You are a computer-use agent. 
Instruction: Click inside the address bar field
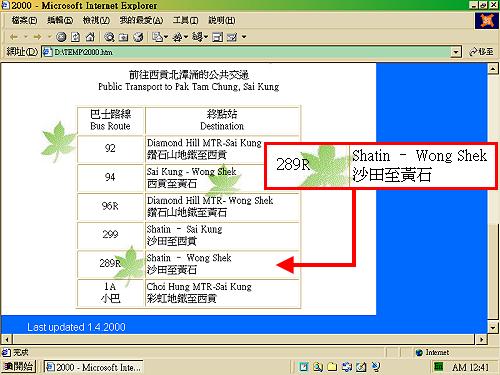tap(247, 52)
